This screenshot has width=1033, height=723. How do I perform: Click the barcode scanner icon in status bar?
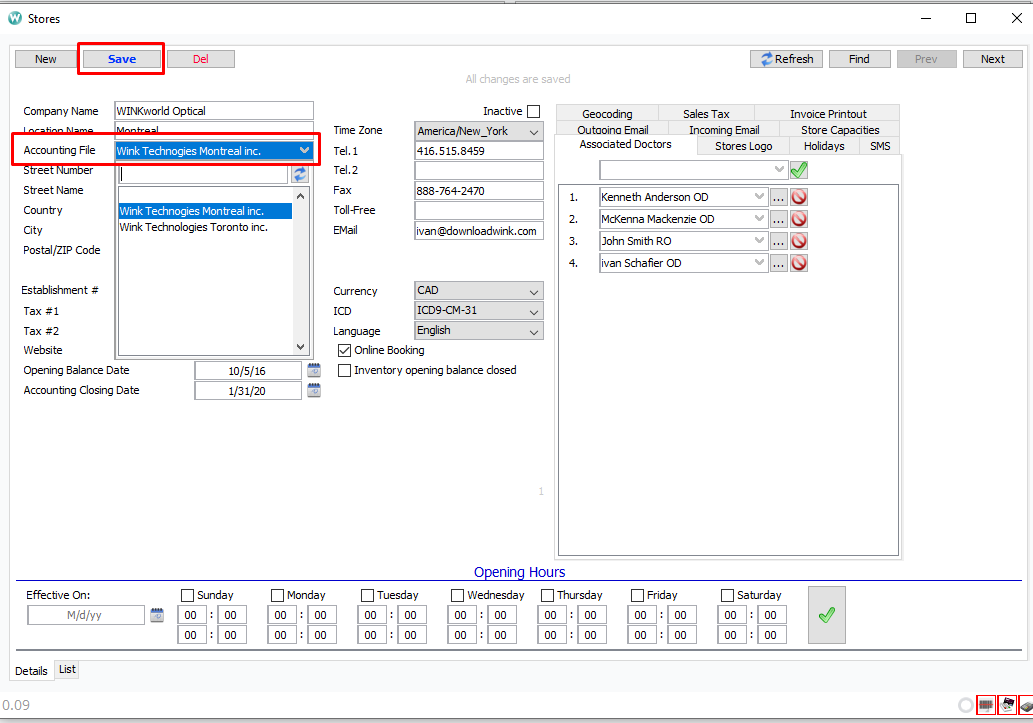986,705
